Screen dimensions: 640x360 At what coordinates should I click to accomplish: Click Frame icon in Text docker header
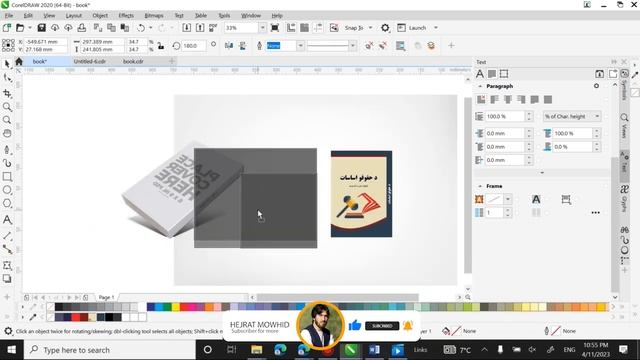(504, 74)
